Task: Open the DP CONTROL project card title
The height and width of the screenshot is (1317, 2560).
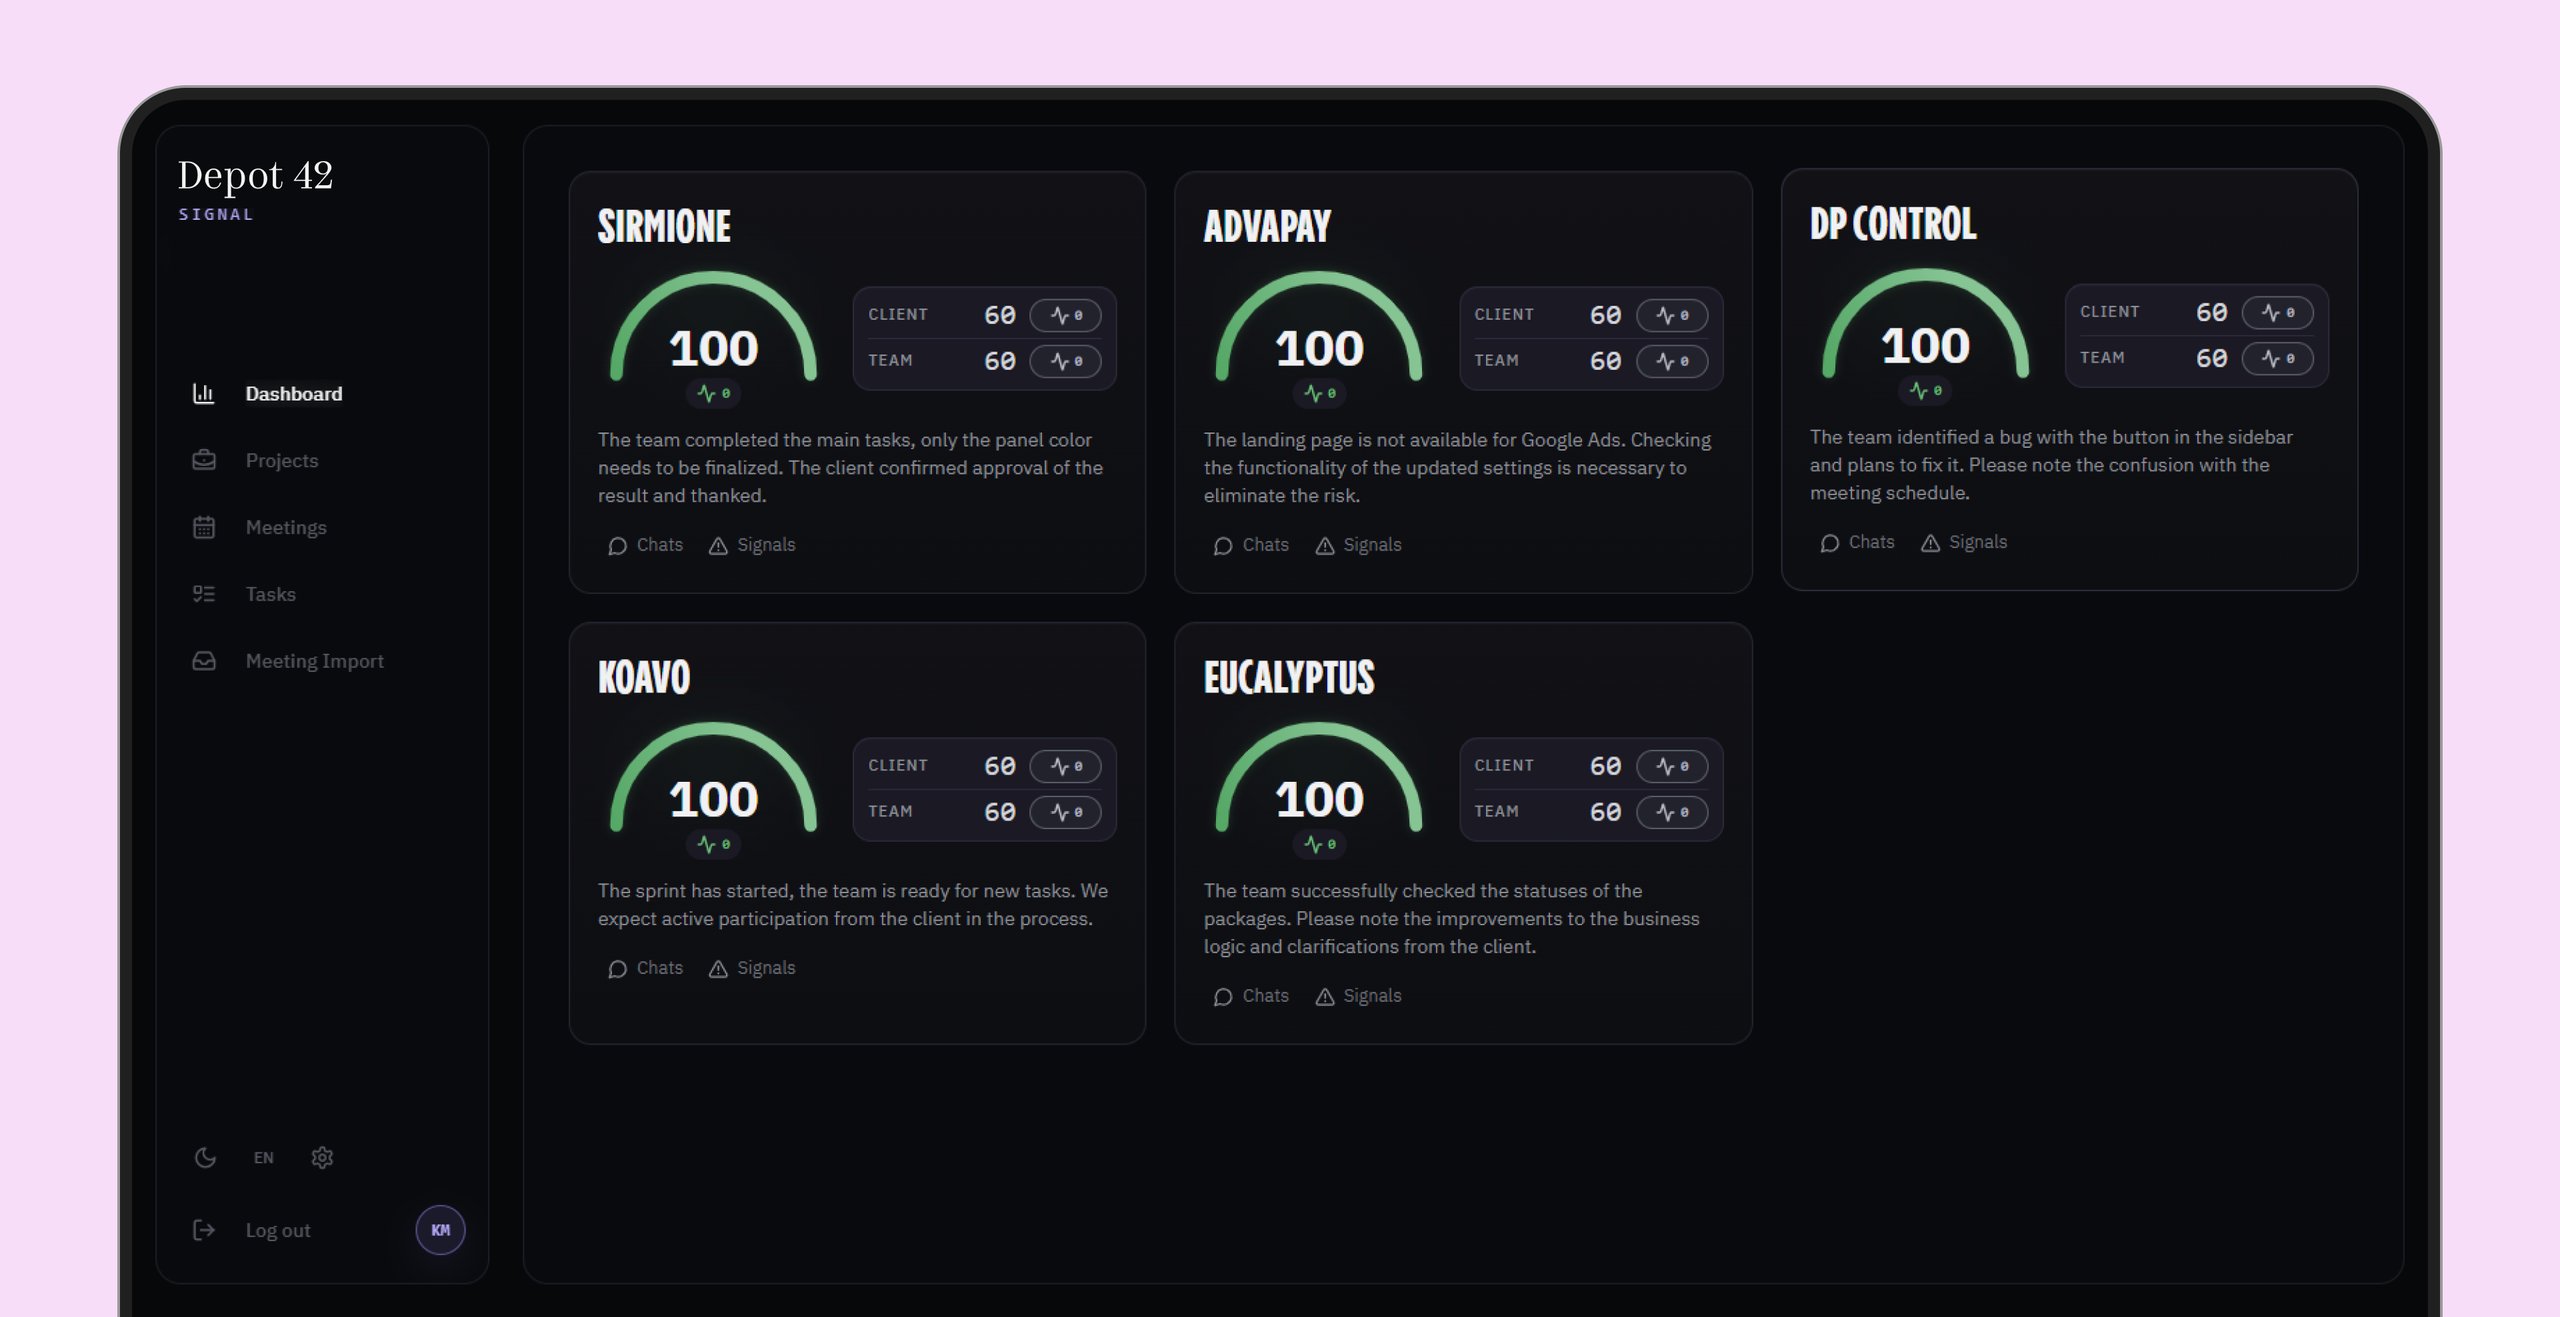Action: pyautogui.click(x=1893, y=224)
